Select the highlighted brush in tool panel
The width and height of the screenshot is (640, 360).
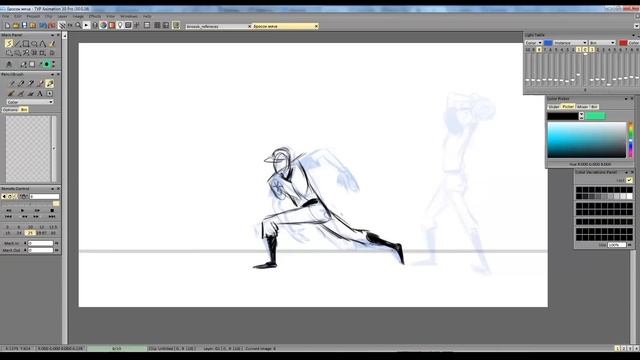(49, 84)
